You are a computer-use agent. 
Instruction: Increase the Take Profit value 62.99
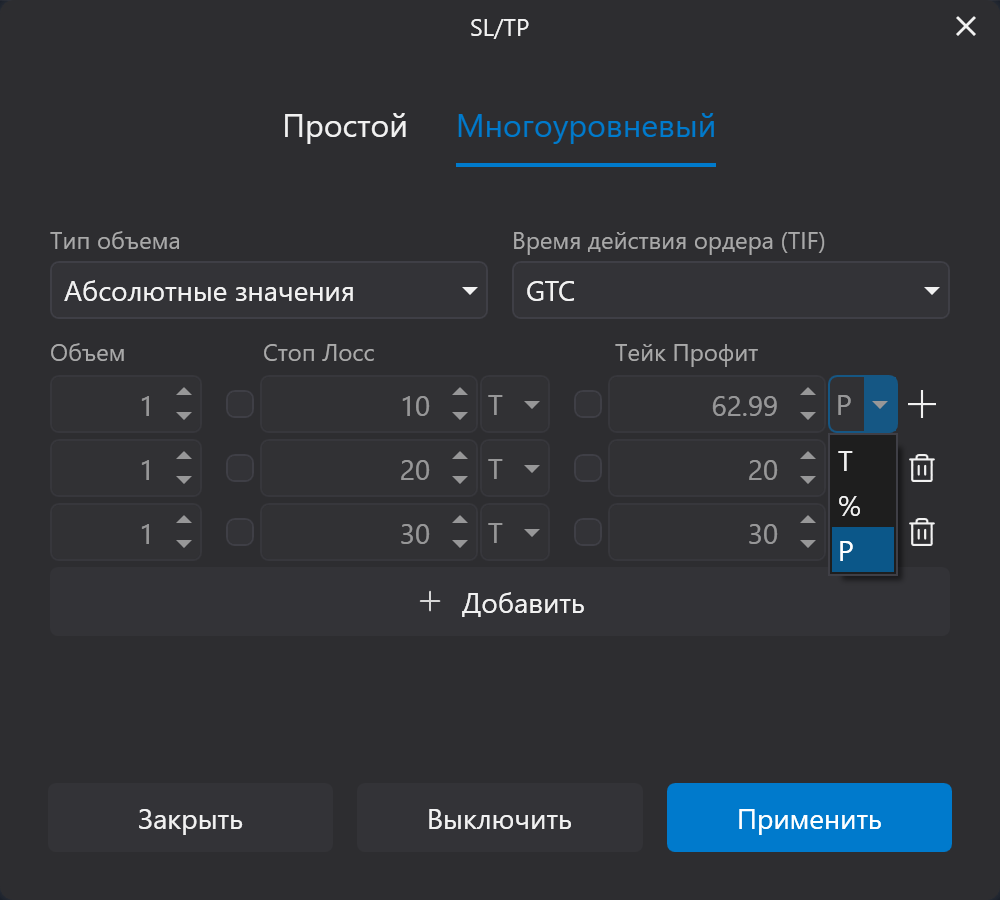point(807,394)
